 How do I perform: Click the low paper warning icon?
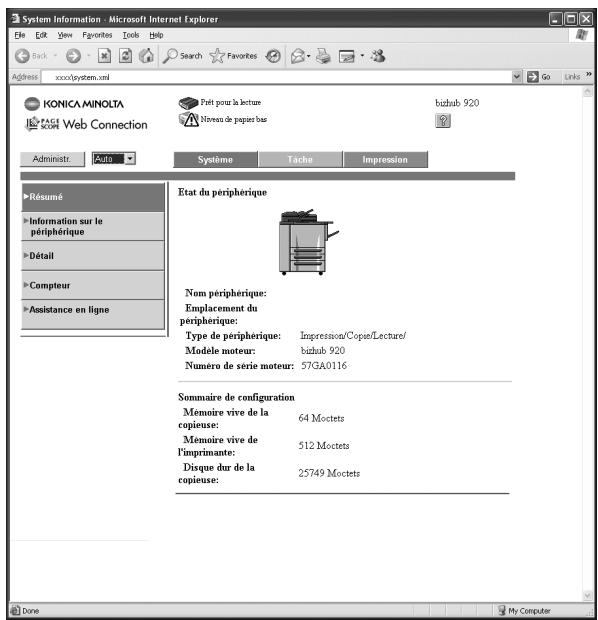[x=189, y=119]
